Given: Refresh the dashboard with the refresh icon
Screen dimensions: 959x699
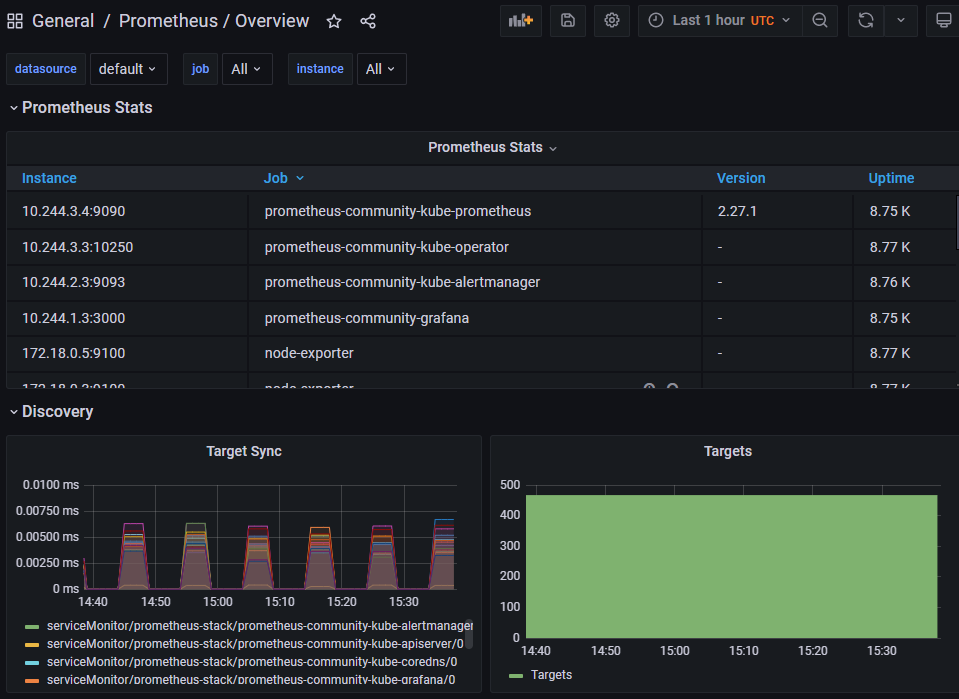Looking at the screenshot, I should pyautogui.click(x=864, y=20).
